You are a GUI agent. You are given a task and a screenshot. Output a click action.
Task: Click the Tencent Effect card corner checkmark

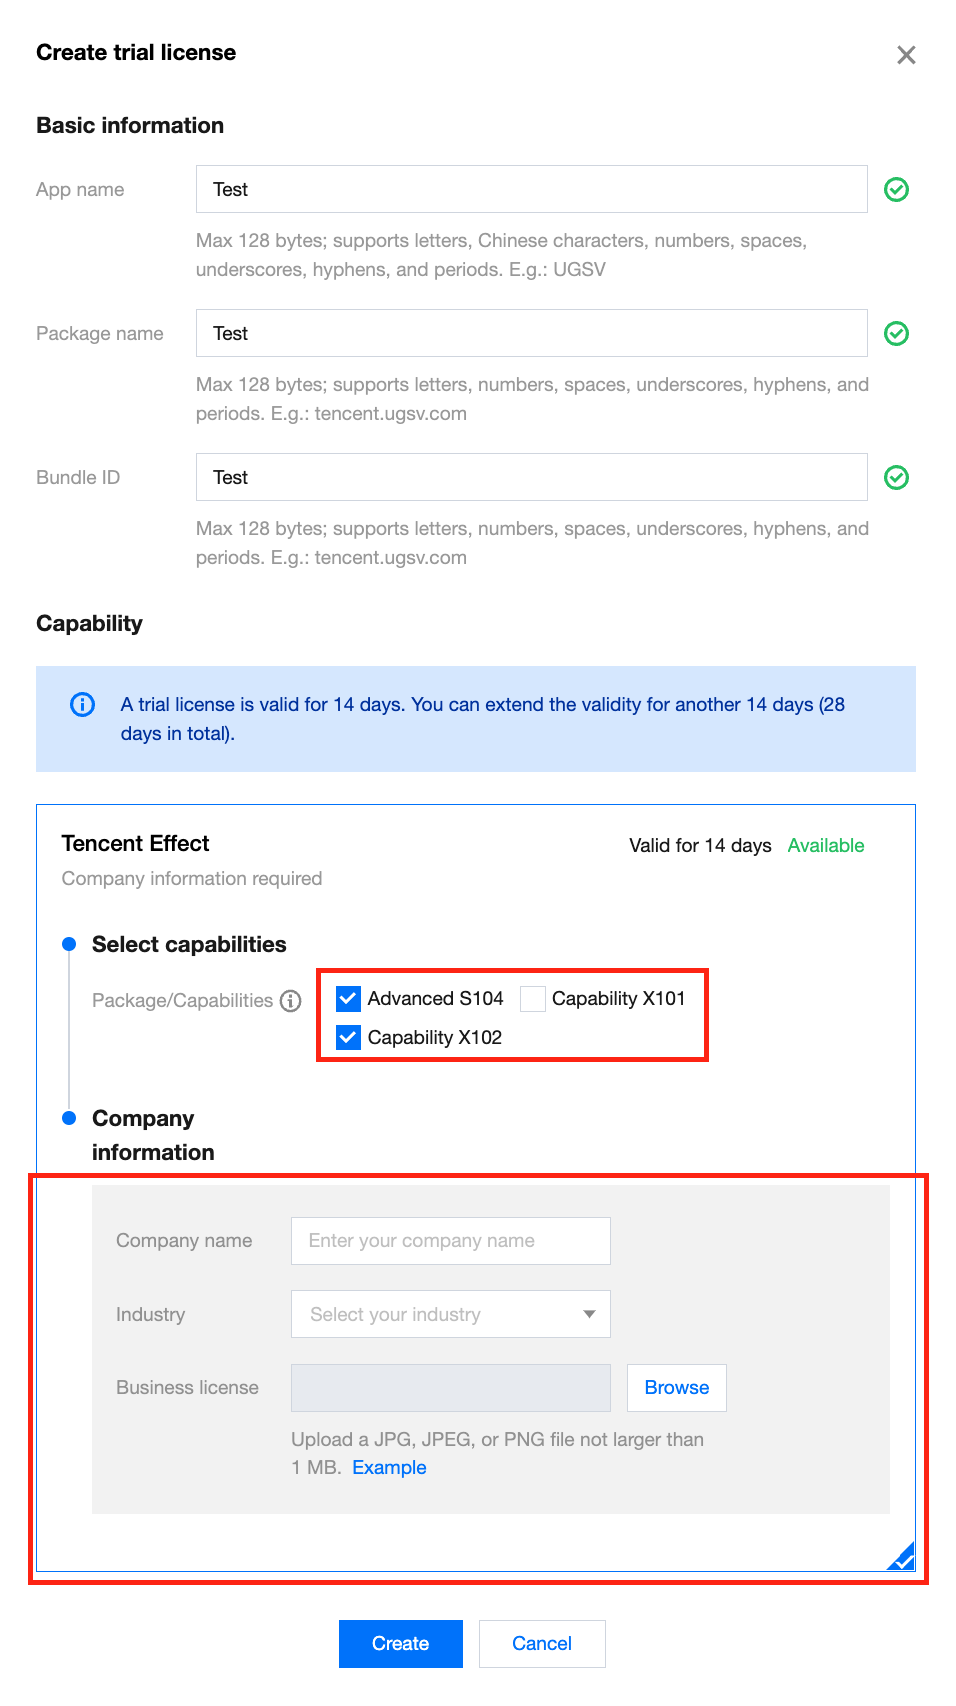tap(903, 1558)
